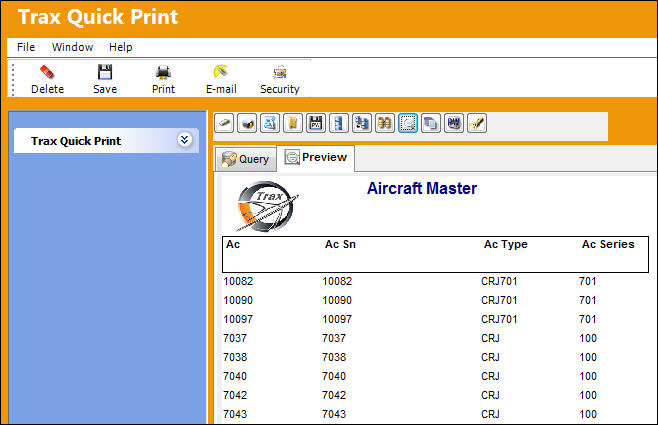This screenshot has width=658, height=425.
Task: Switch to the Query tab
Action: click(x=246, y=159)
